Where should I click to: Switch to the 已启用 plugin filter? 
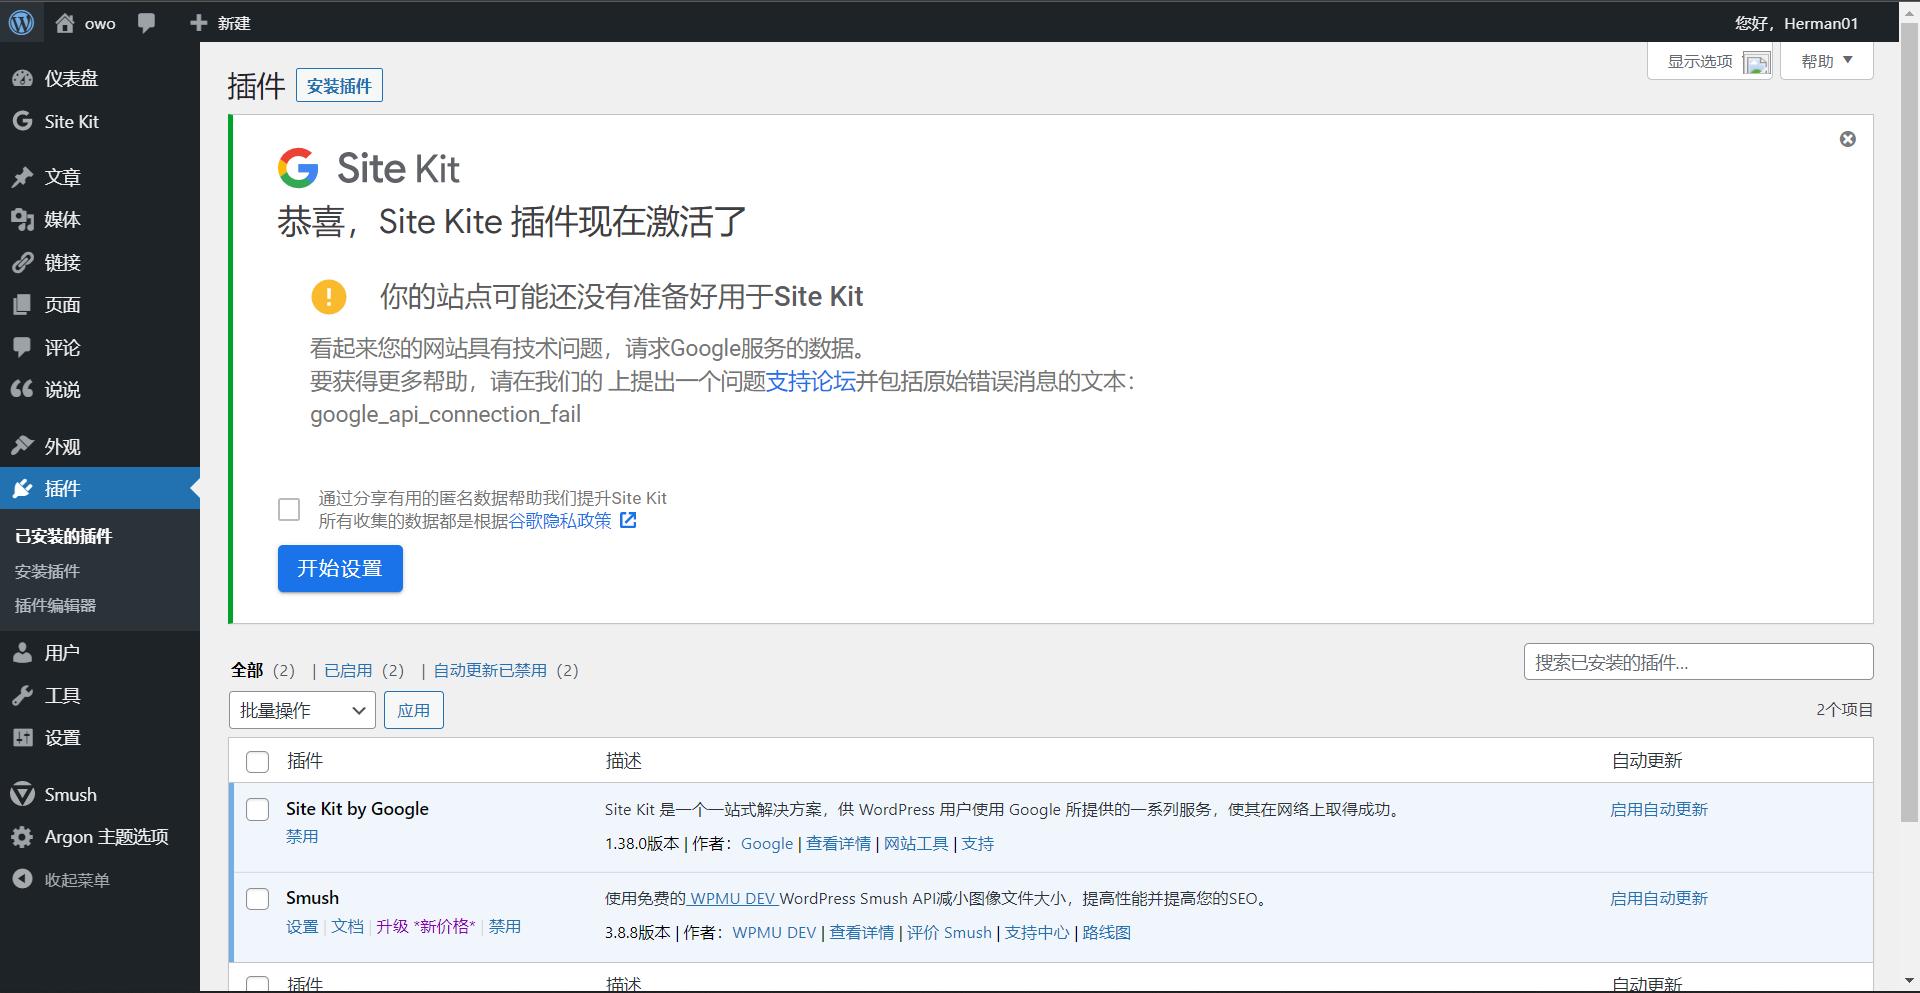click(349, 670)
